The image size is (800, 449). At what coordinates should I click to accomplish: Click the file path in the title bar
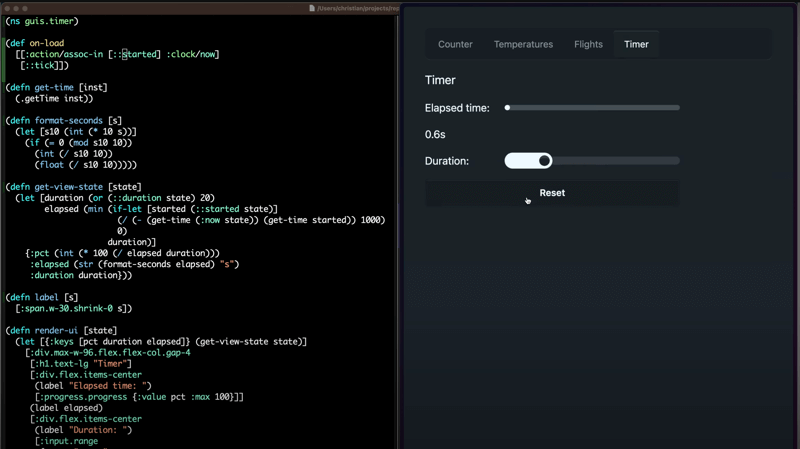(358, 8)
